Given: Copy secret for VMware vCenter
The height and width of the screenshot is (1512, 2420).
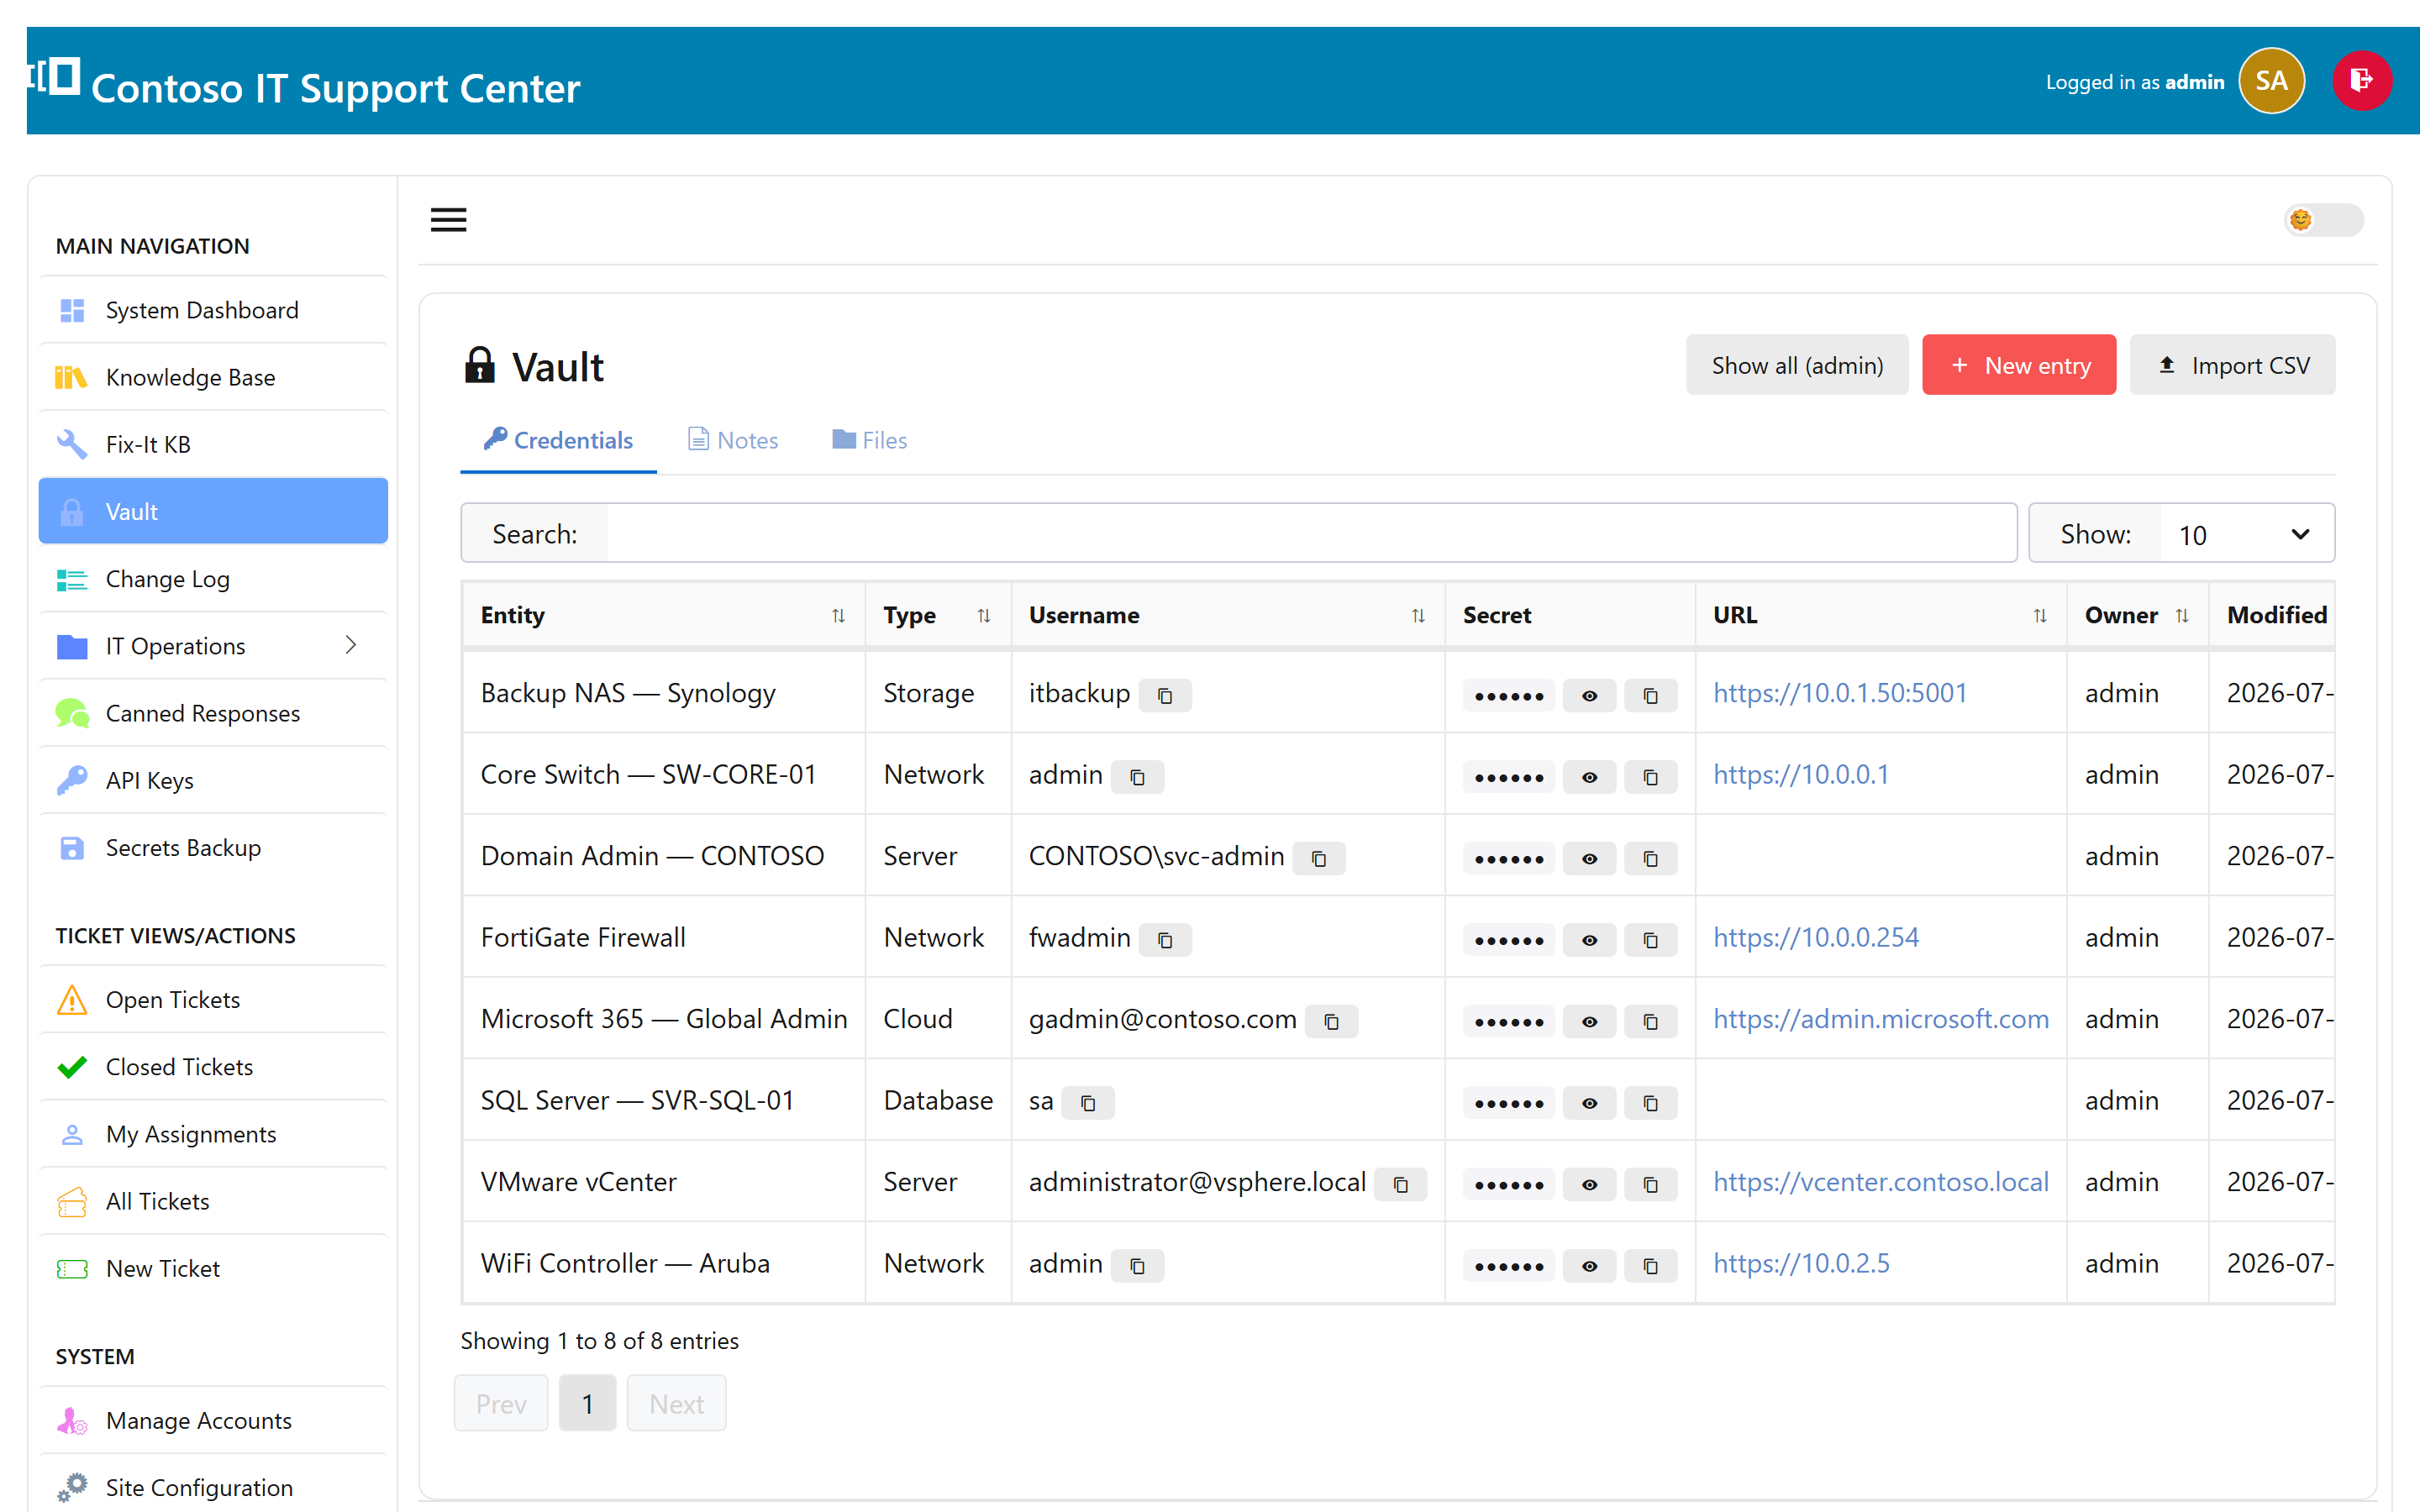Looking at the screenshot, I should pos(1650,1184).
